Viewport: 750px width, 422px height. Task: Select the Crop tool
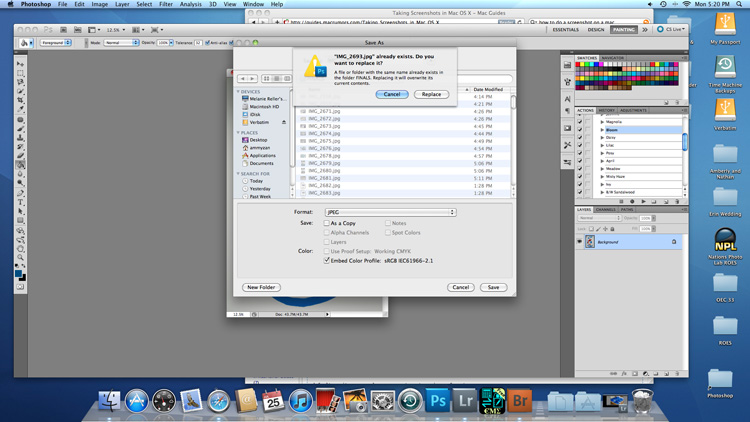click(x=20, y=100)
